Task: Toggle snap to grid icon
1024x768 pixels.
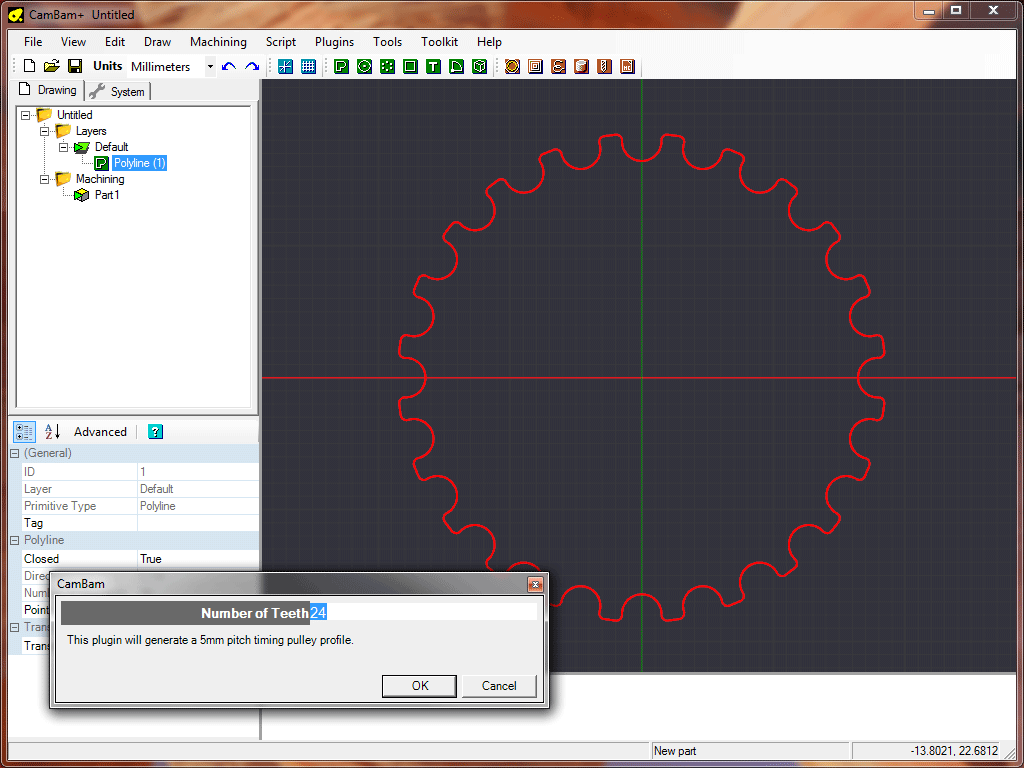Action: (286, 67)
